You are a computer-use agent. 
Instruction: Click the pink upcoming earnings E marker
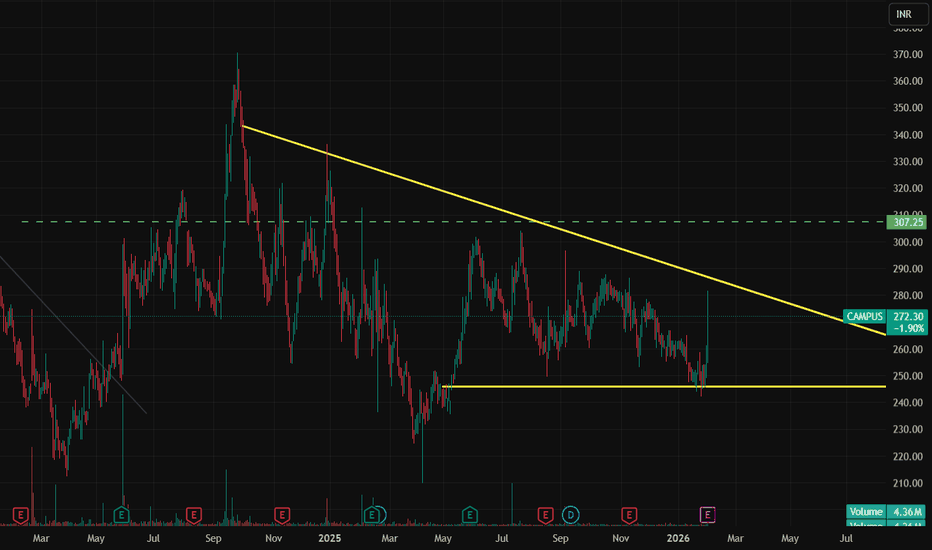coord(707,515)
